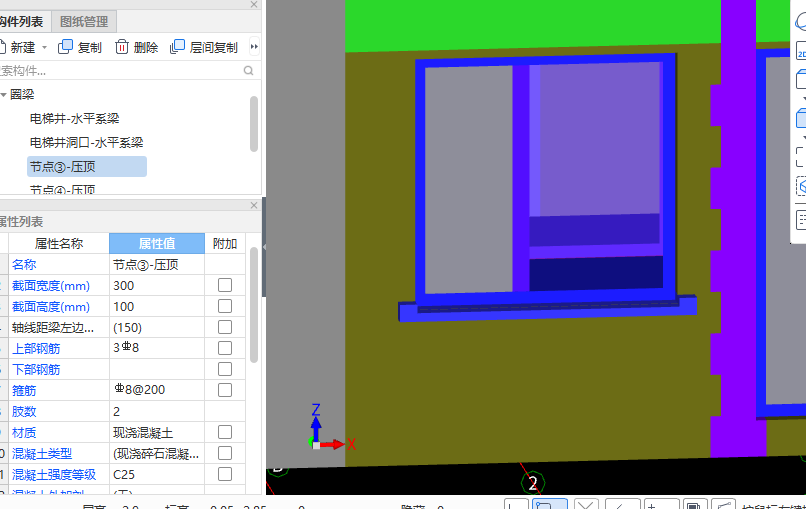Click the 下部钢筋 property label
Image resolution: width=806 pixels, height=509 pixels.
point(36,370)
